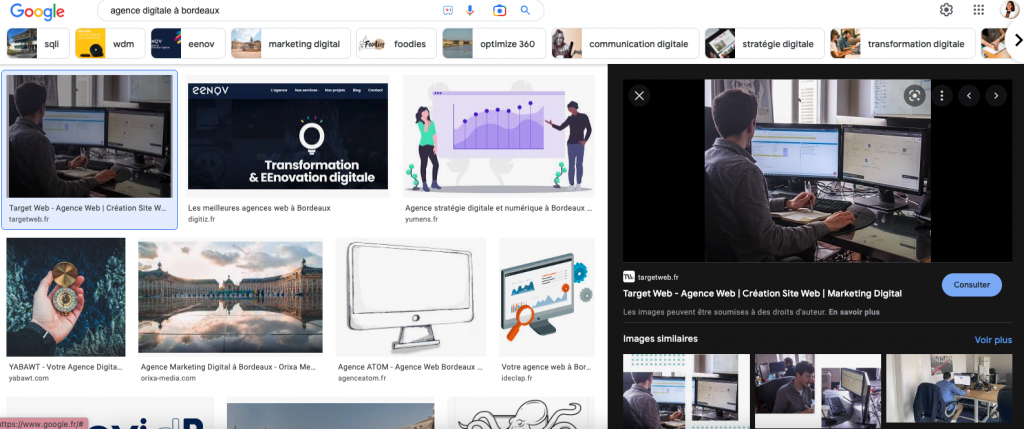
Task: Open the En savoir plus link
Action: (x=854, y=313)
